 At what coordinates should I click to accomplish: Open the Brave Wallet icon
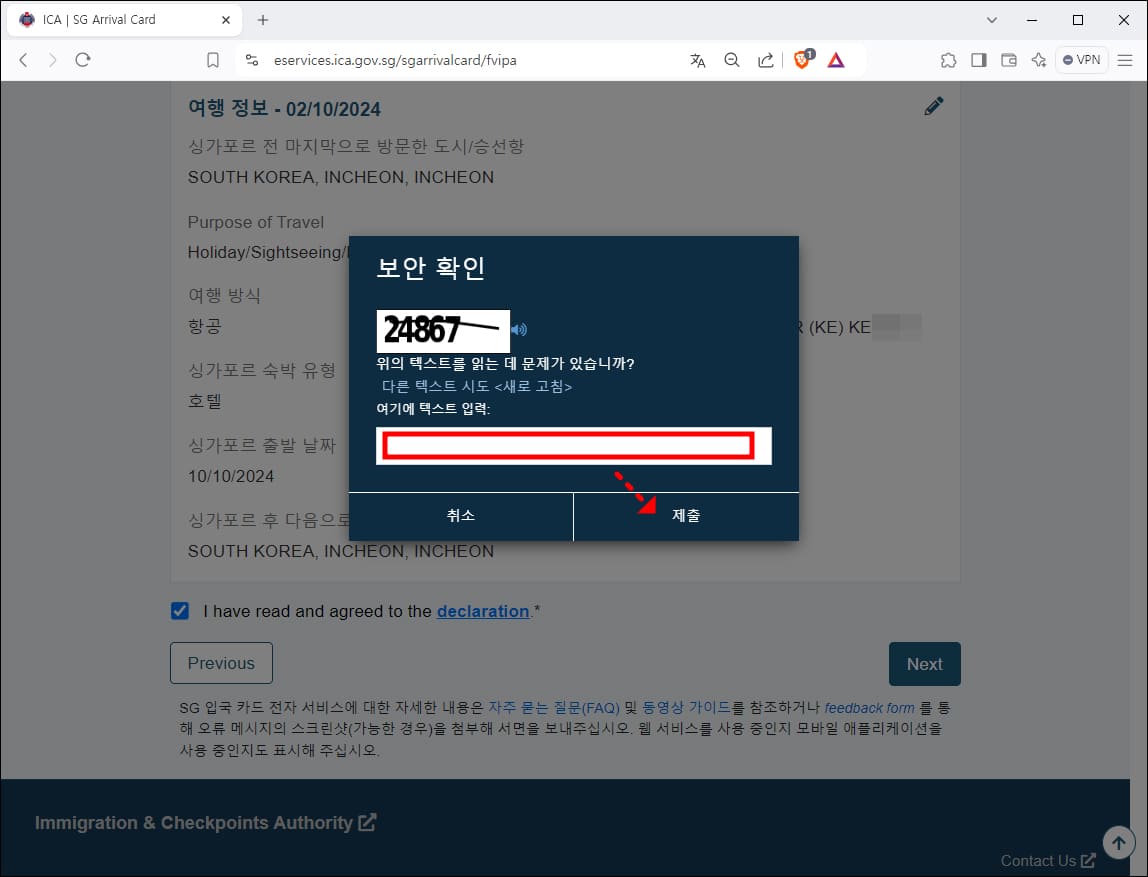coord(1009,60)
